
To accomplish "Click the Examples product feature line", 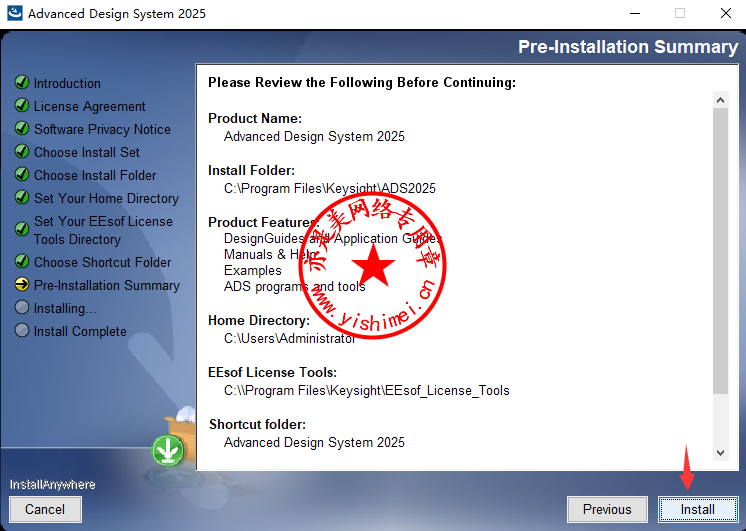I will (253, 270).
